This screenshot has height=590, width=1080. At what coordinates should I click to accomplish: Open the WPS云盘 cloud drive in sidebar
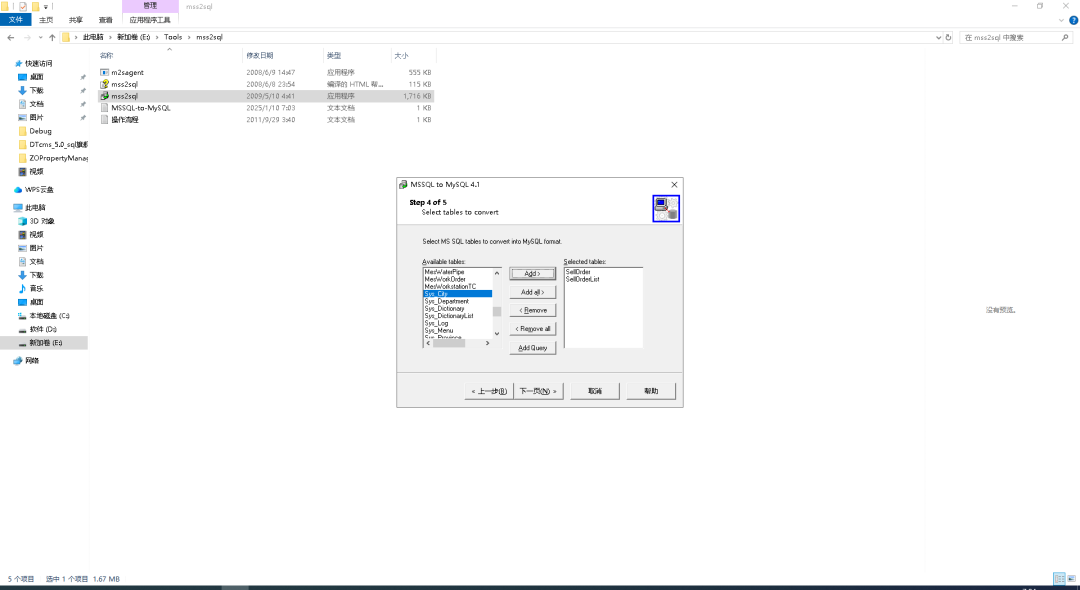pos(39,189)
